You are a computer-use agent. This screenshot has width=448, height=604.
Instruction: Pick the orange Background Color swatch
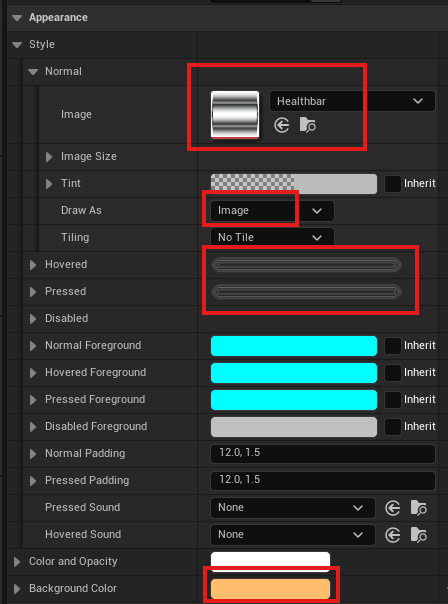270,589
